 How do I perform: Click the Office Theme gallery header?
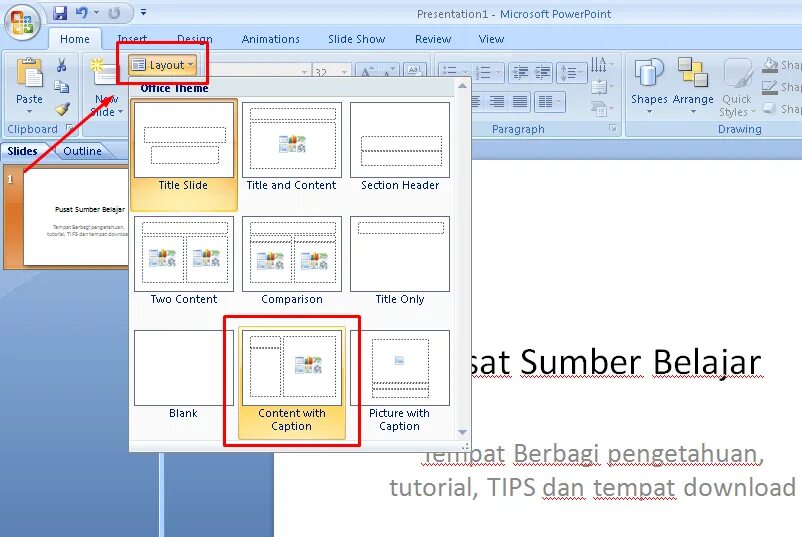[174, 88]
